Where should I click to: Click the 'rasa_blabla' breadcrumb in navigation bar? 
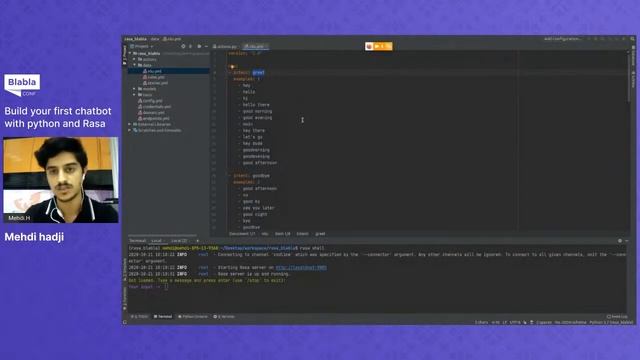point(136,39)
